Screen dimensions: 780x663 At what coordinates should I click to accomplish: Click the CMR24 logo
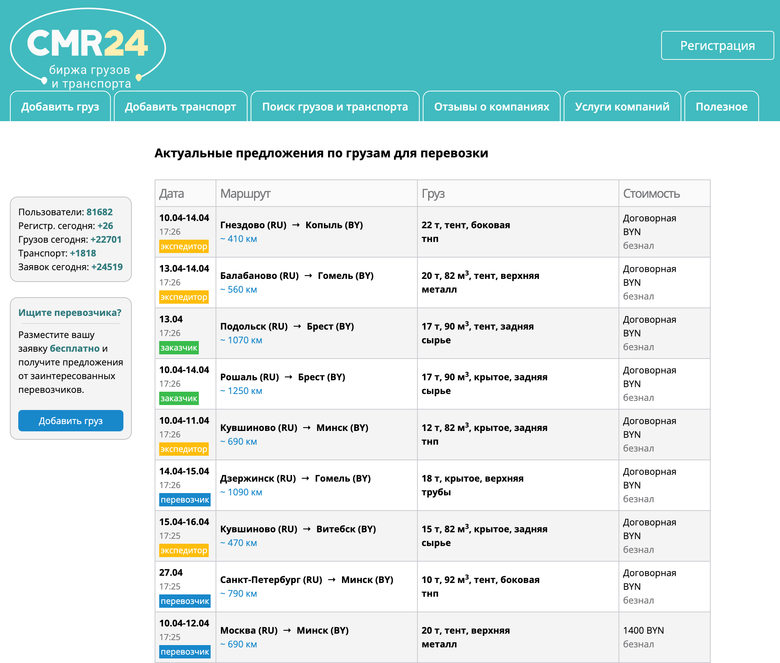pos(87,46)
